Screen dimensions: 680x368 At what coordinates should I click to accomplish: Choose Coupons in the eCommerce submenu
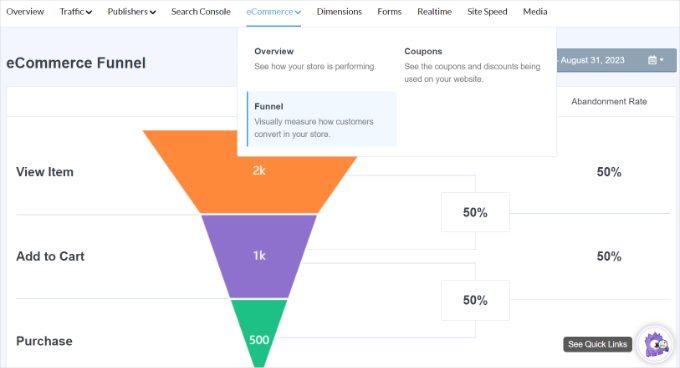coord(472,65)
